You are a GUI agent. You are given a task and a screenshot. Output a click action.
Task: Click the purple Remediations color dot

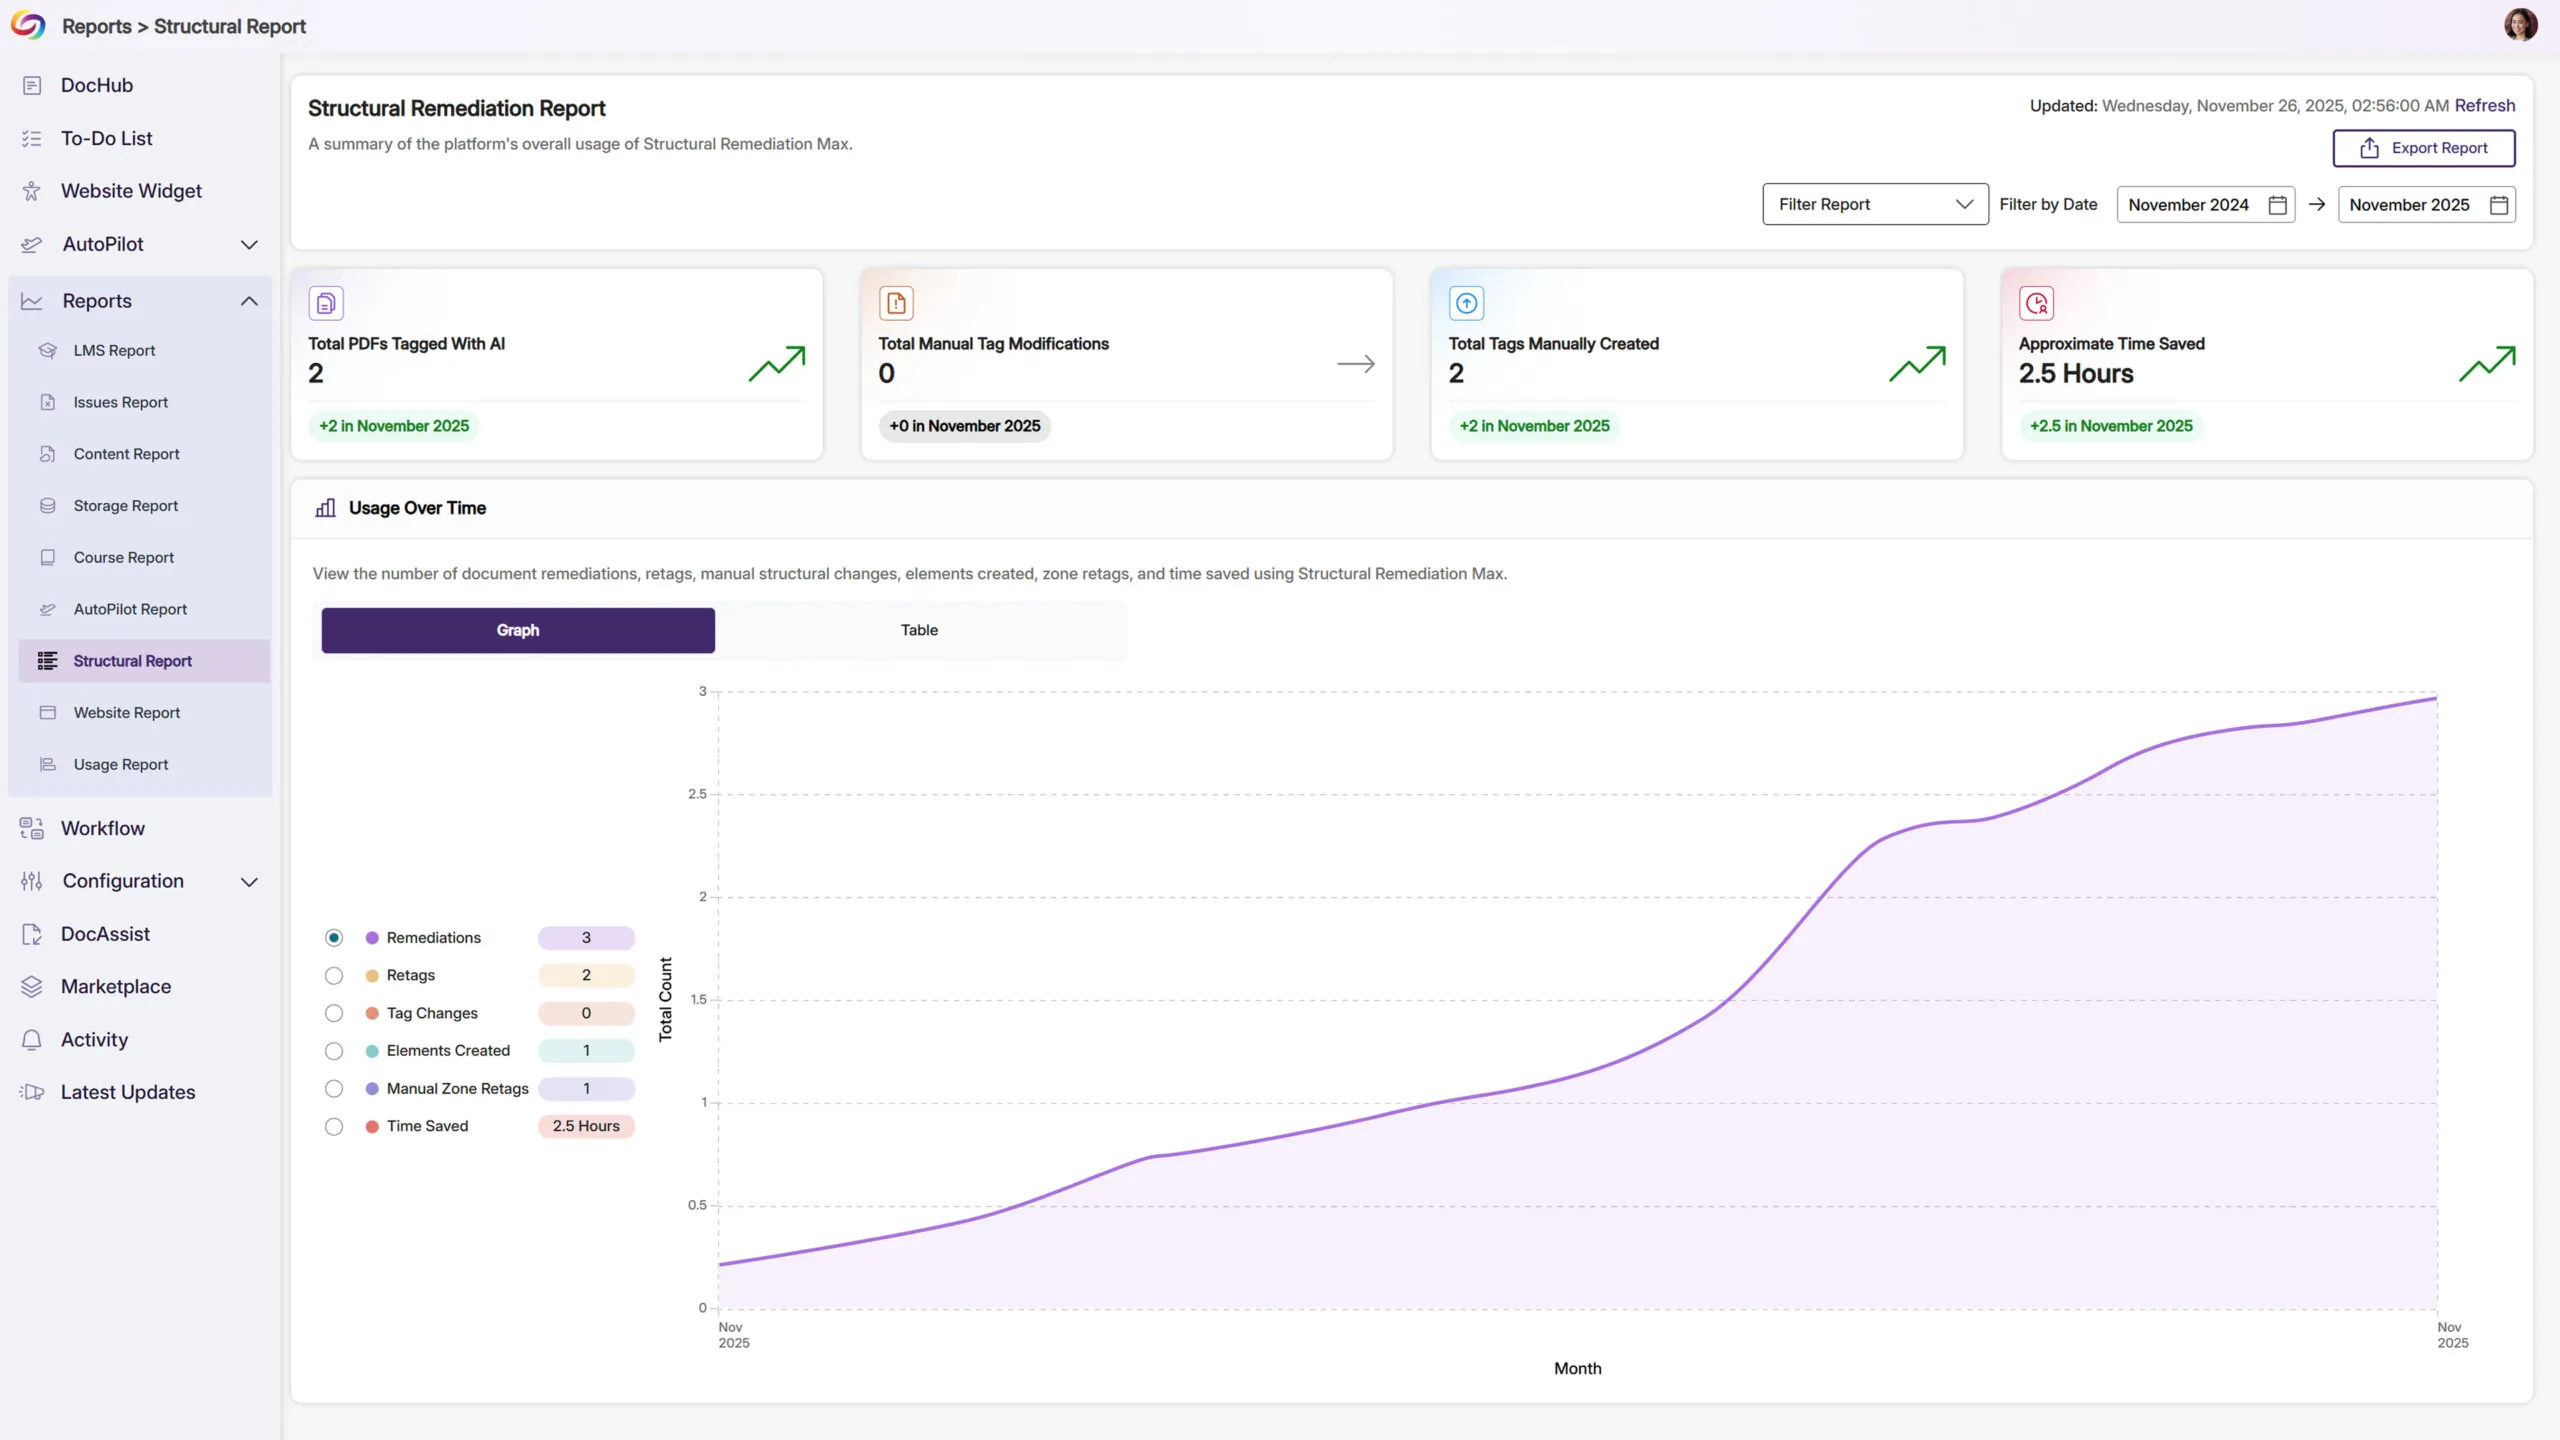click(x=372, y=938)
